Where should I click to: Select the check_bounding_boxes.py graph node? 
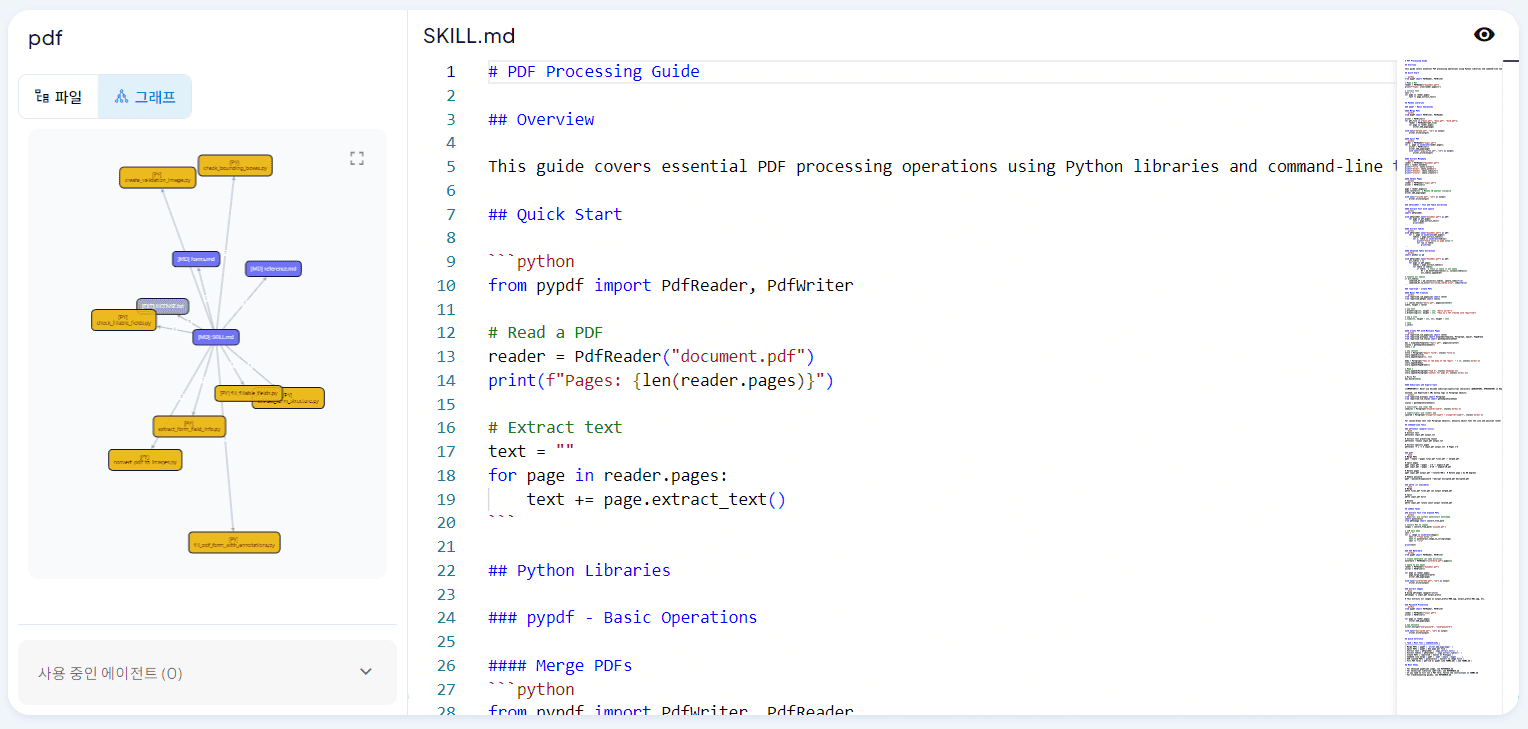[x=235, y=165]
